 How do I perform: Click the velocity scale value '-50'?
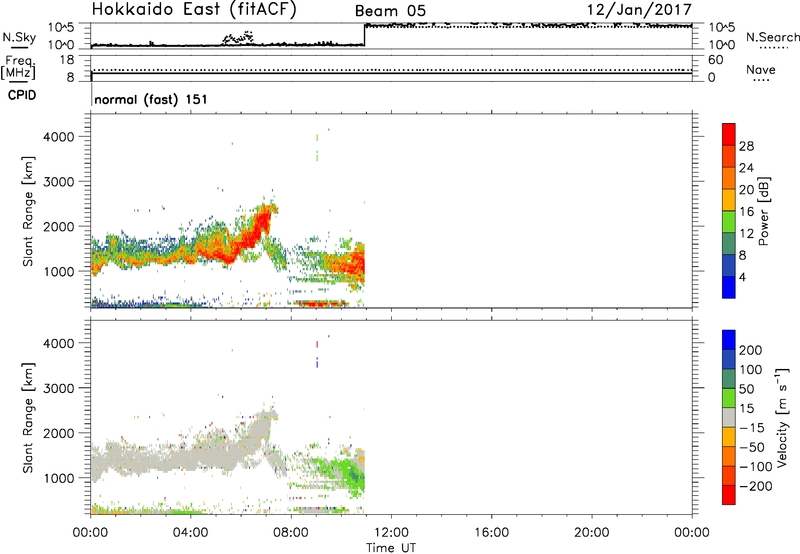[x=752, y=447]
